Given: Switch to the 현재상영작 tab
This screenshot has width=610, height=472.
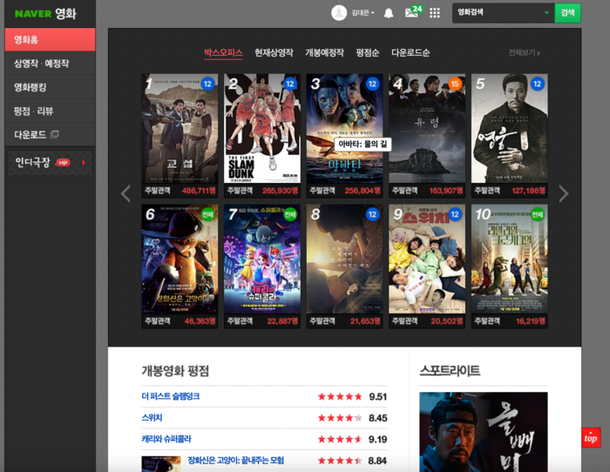Looking at the screenshot, I should click(x=274, y=52).
